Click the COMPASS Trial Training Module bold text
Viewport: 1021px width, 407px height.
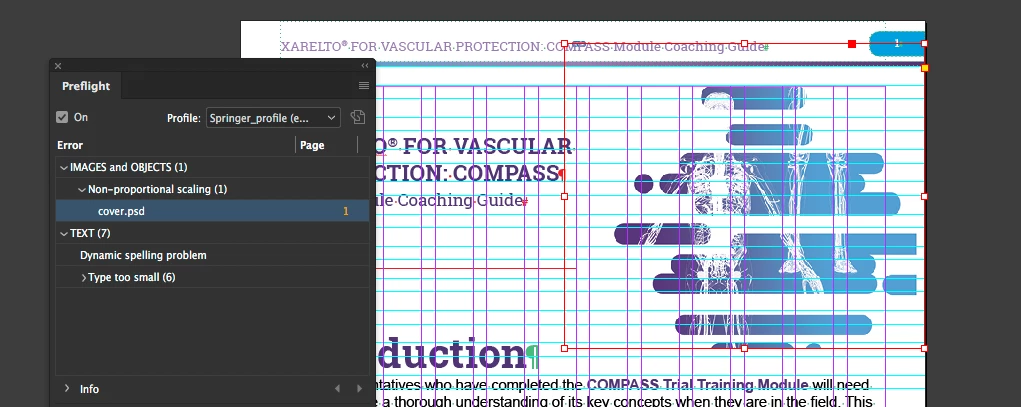(x=697, y=386)
